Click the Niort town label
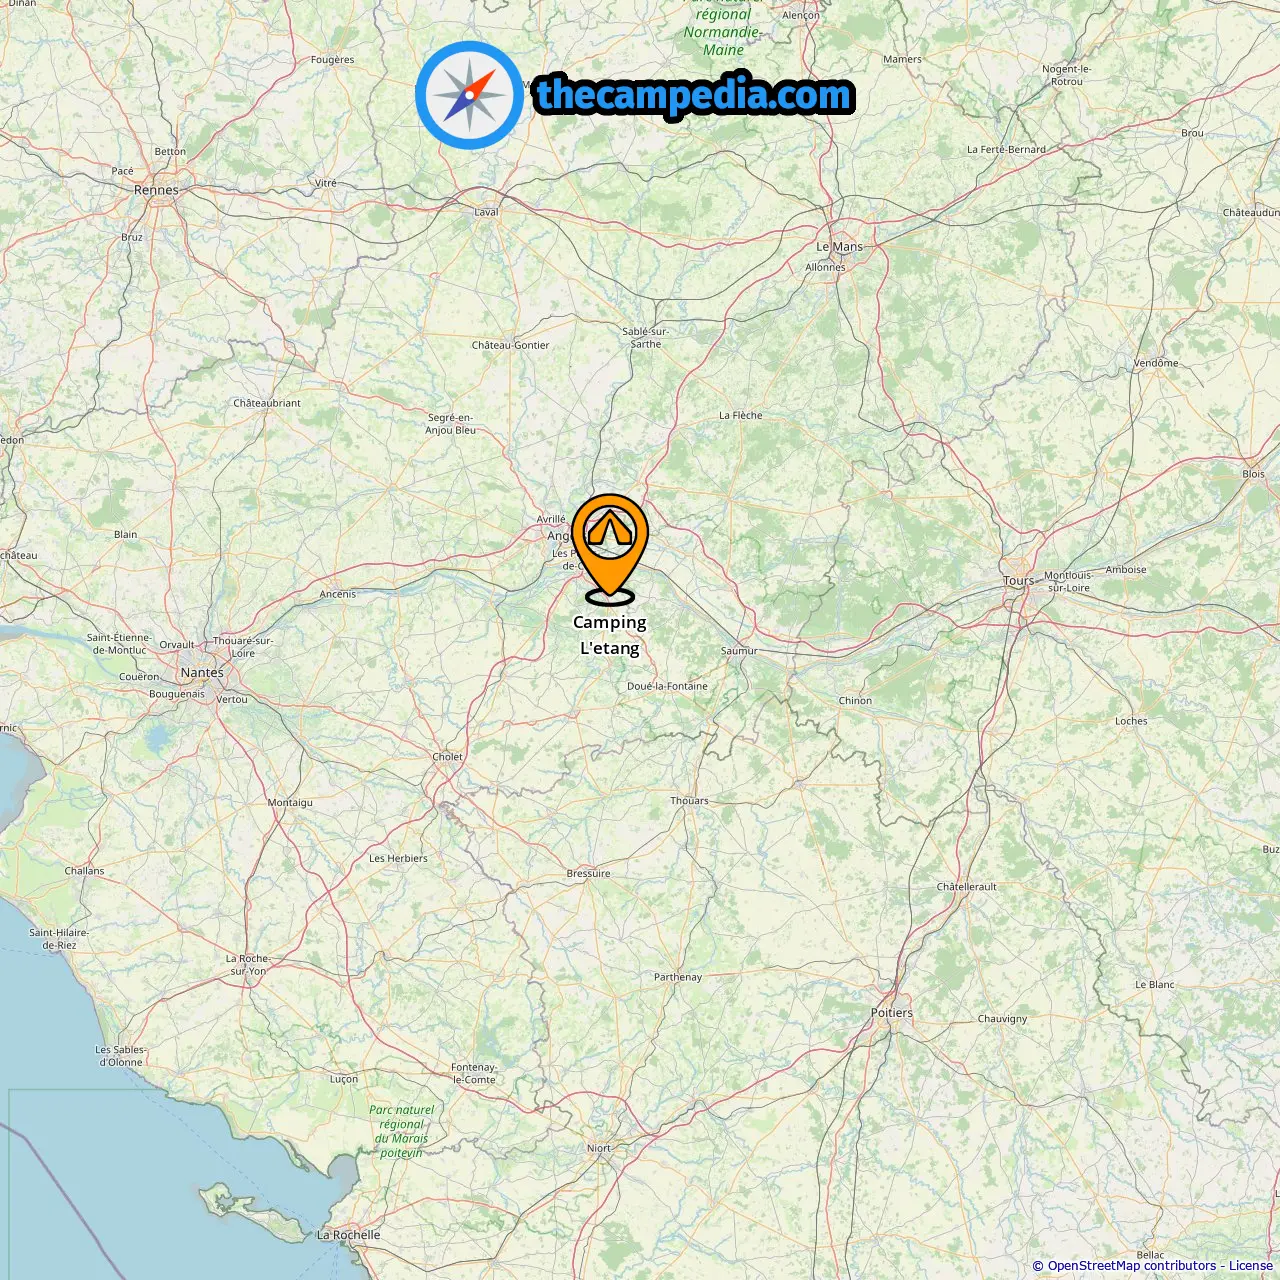The height and width of the screenshot is (1280, 1280). click(599, 1148)
